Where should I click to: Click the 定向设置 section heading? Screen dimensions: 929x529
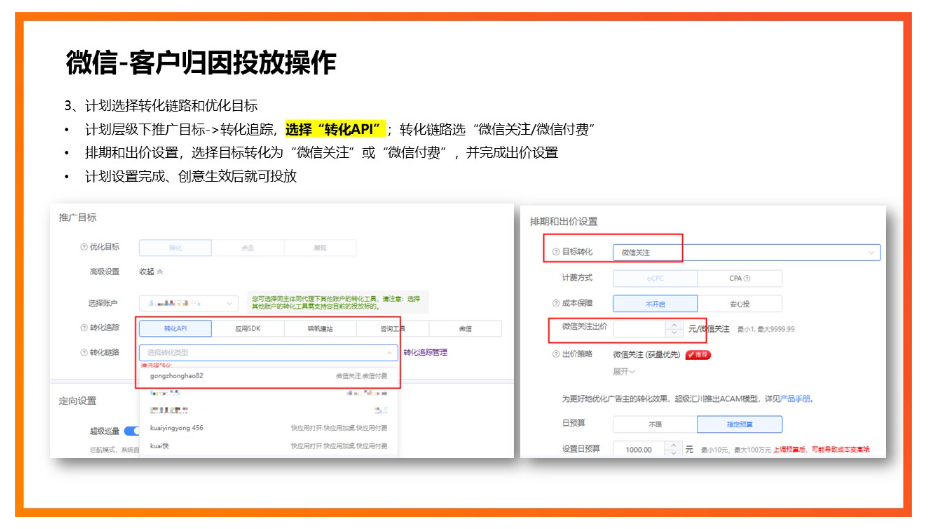pyautogui.click(x=77, y=401)
